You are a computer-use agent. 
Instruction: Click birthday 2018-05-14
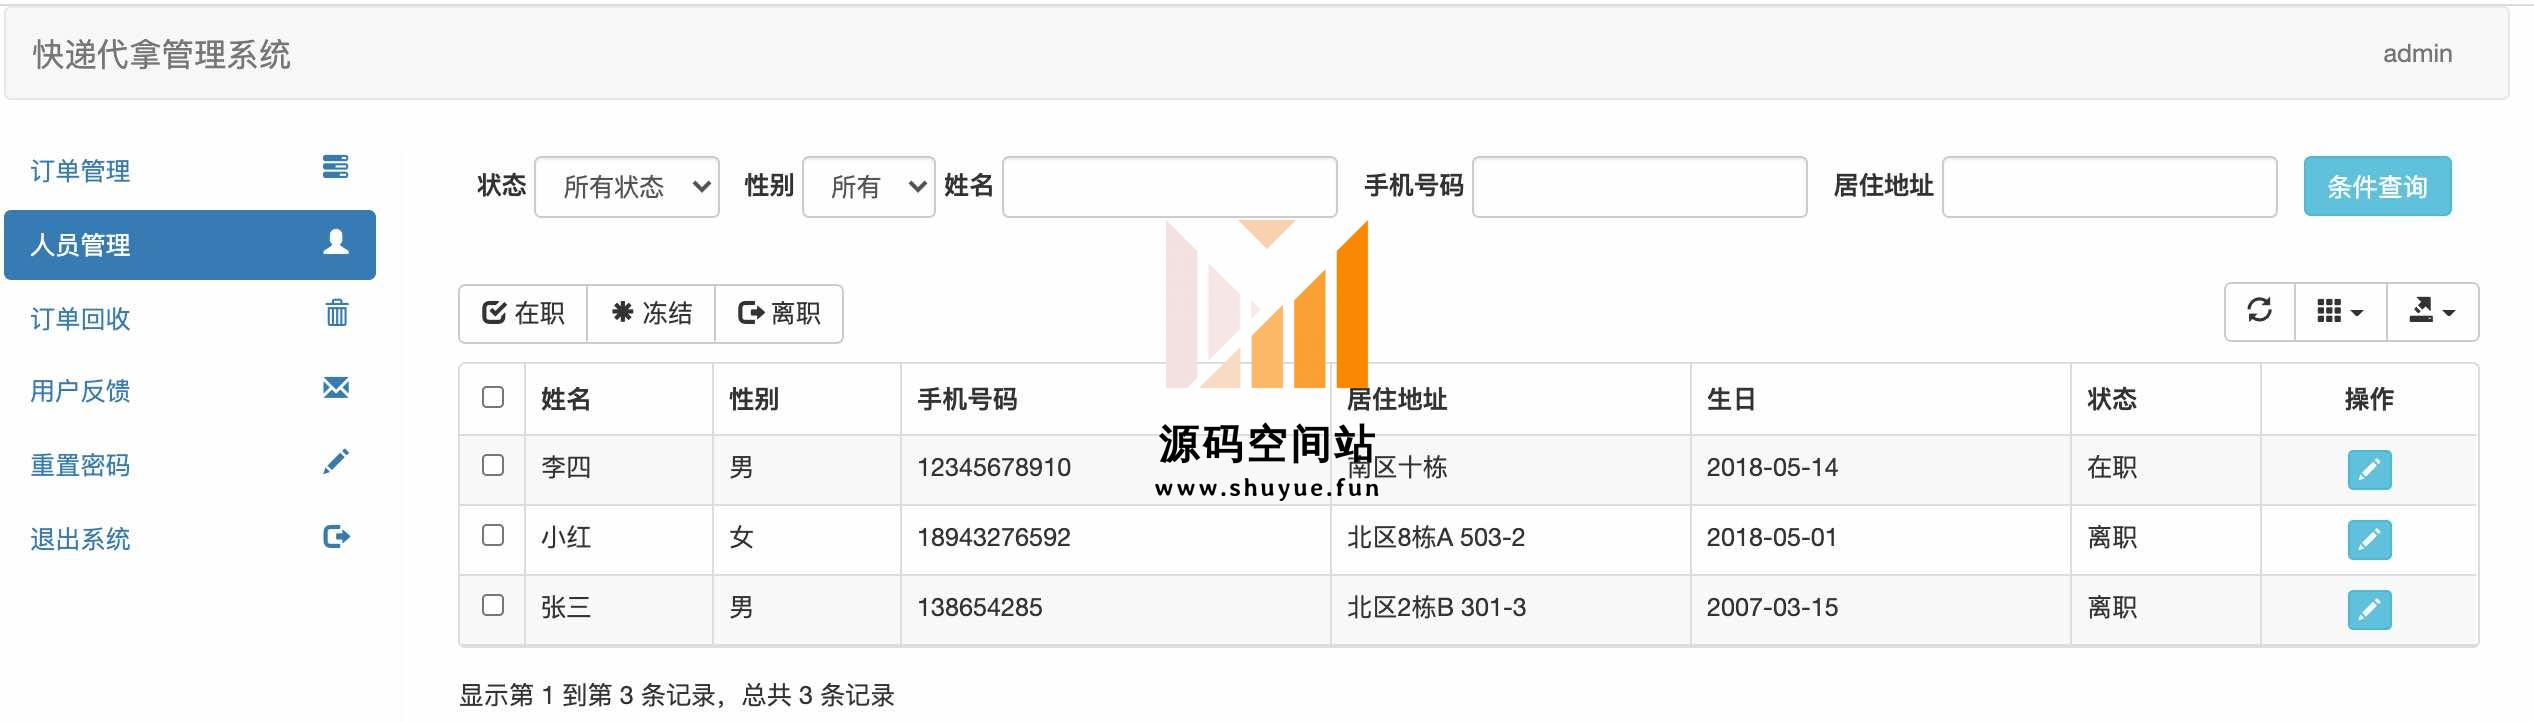coord(1772,467)
